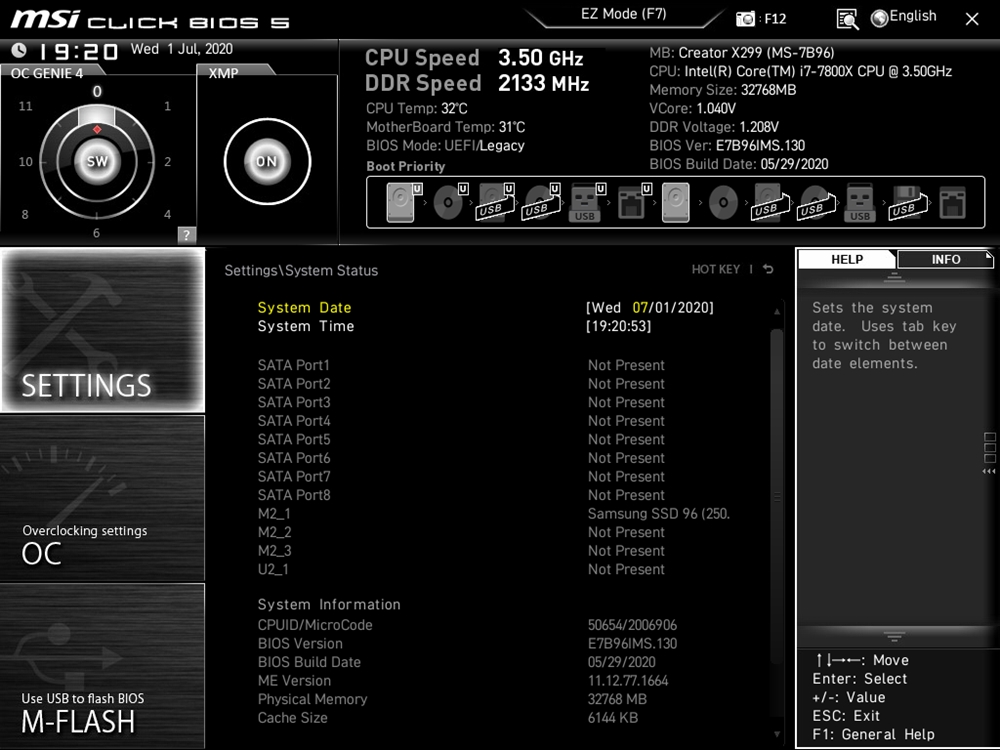Click the ME Version value 11.12.77.1664
Screen dimensions: 1000x750
[x=628, y=680]
